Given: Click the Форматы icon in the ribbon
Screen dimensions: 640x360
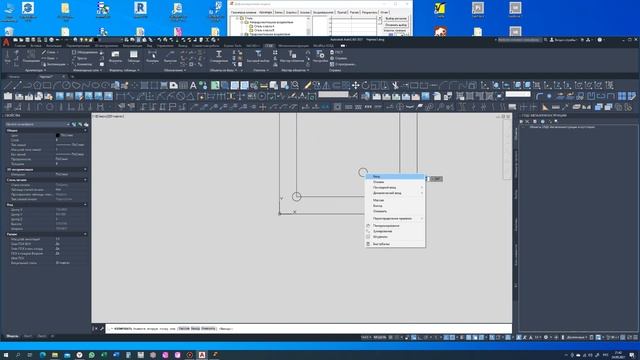Looking at the screenshot, I should [x=116, y=56].
